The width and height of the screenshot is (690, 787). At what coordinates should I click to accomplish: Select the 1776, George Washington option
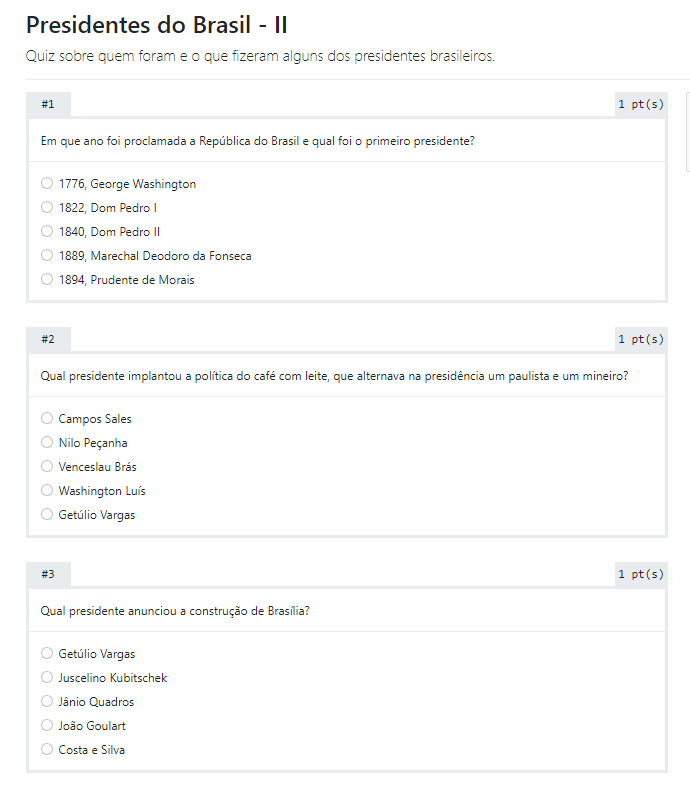[x=47, y=183]
